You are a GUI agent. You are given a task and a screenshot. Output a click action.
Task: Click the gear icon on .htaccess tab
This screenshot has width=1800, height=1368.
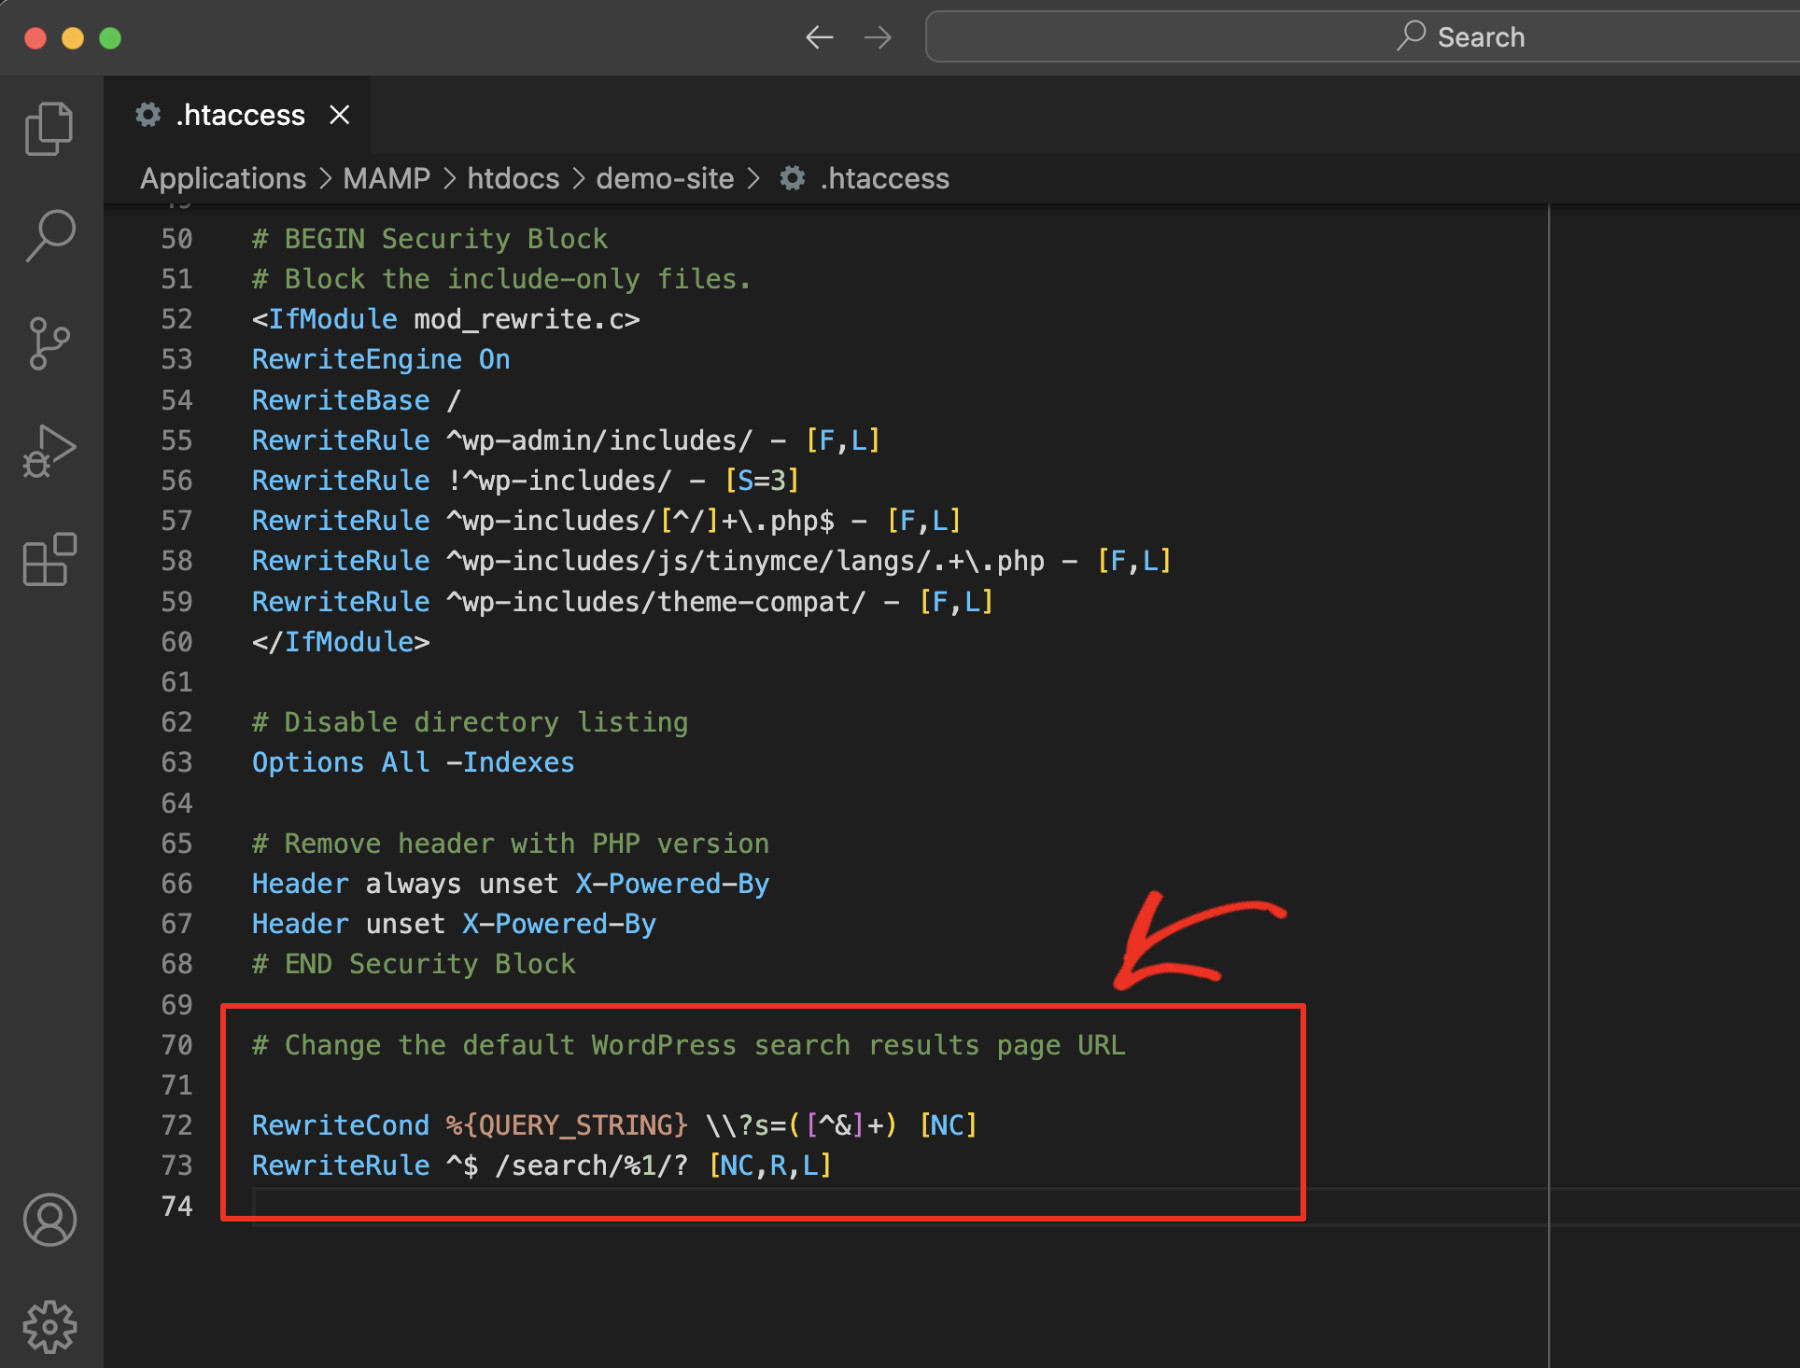(148, 115)
